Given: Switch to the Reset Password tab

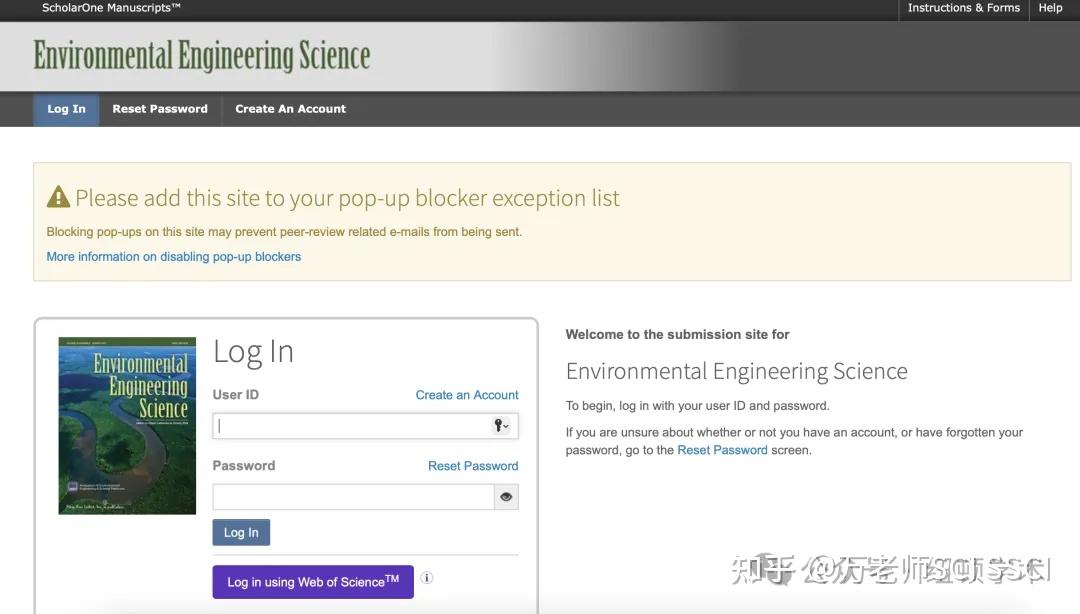Looking at the screenshot, I should click(x=160, y=109).
